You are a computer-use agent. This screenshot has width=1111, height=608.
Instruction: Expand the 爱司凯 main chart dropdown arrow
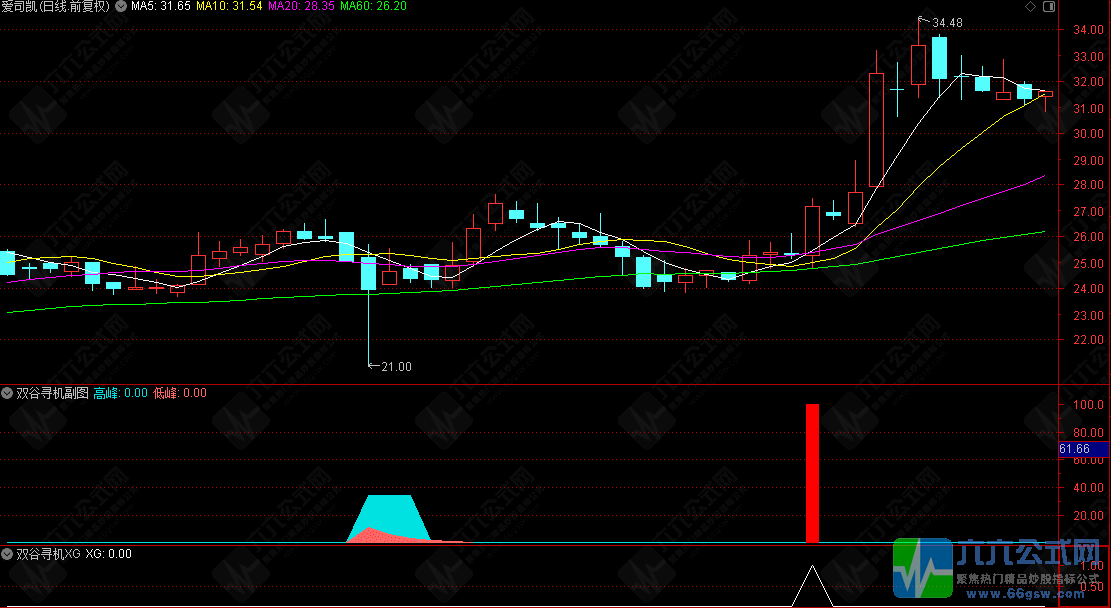point(120,6)
